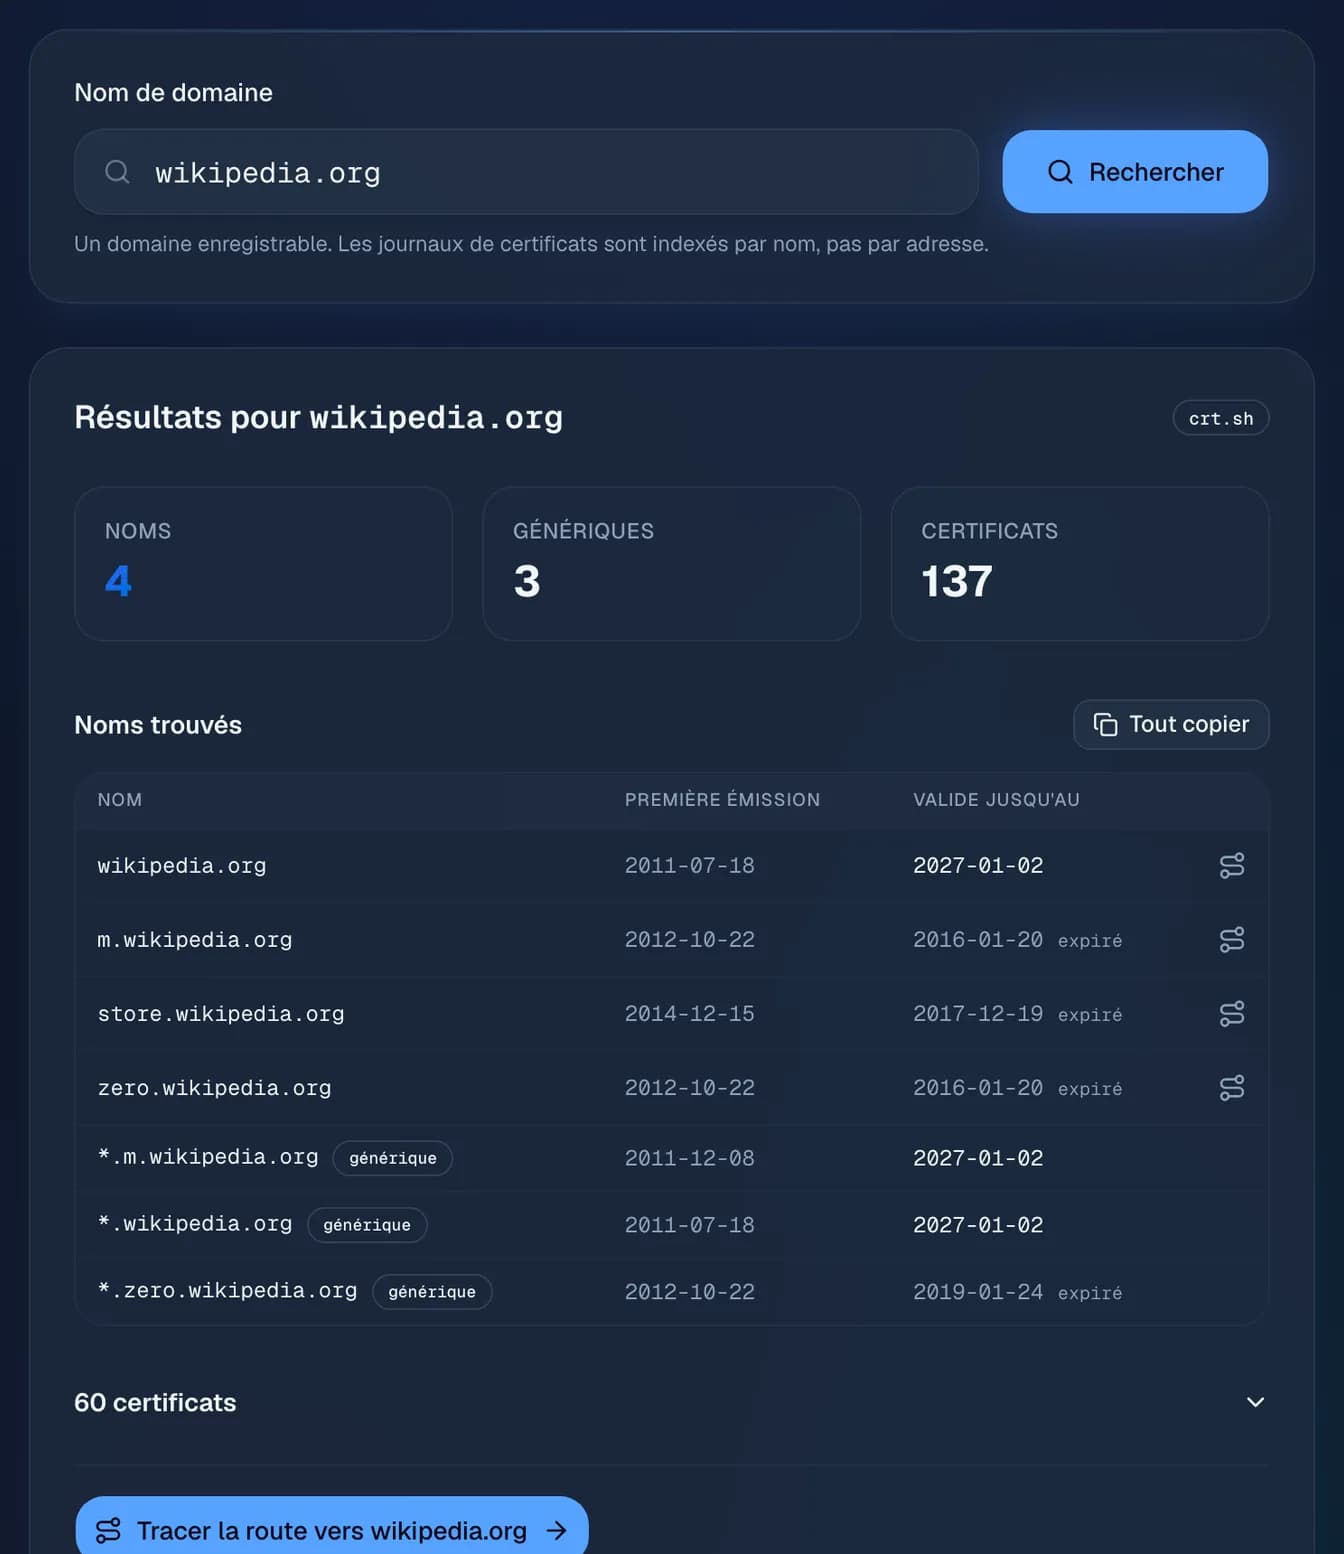This screenshot has height=1554, width=1344.
Task: Select the CERTIFICATS 137 card
Action: click(1080, 564)
